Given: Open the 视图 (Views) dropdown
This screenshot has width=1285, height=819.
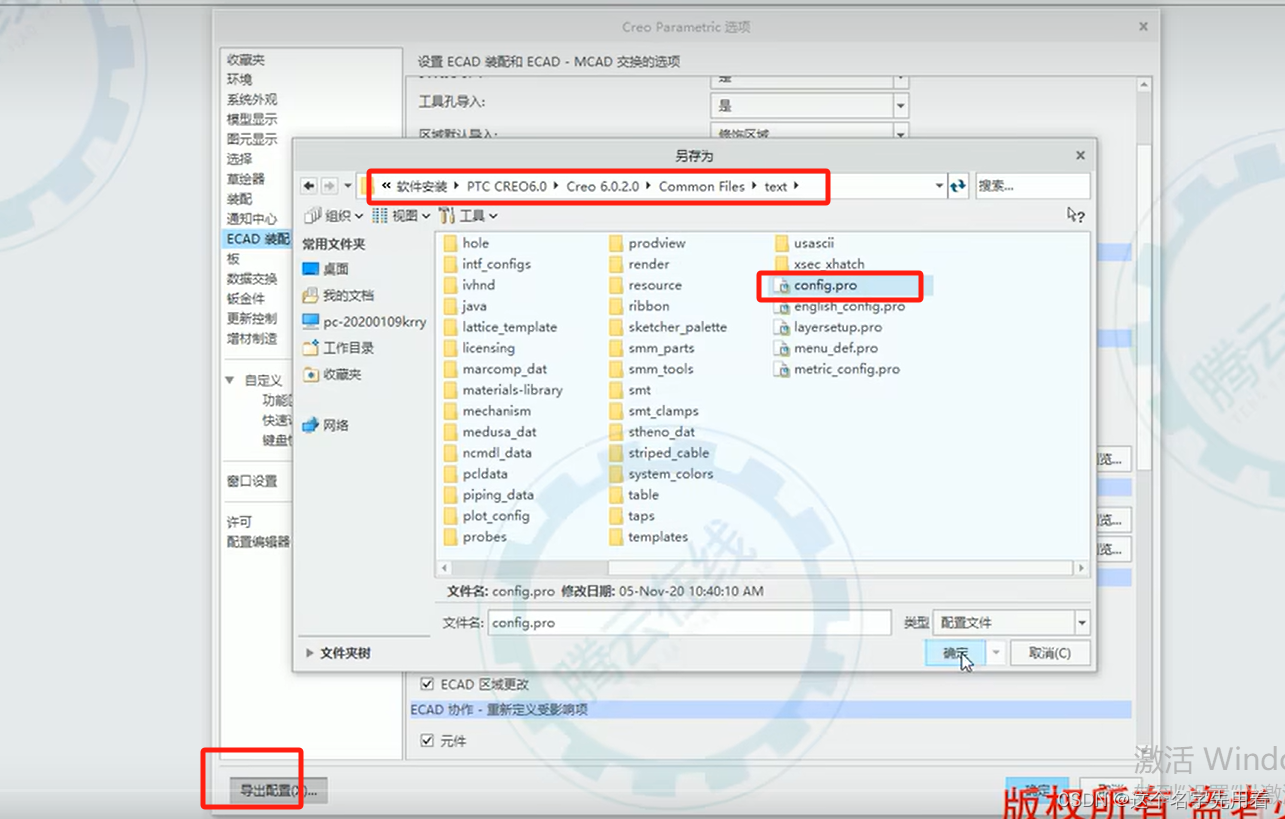Looking at the screenshot, I should click(x=401, y=215).
